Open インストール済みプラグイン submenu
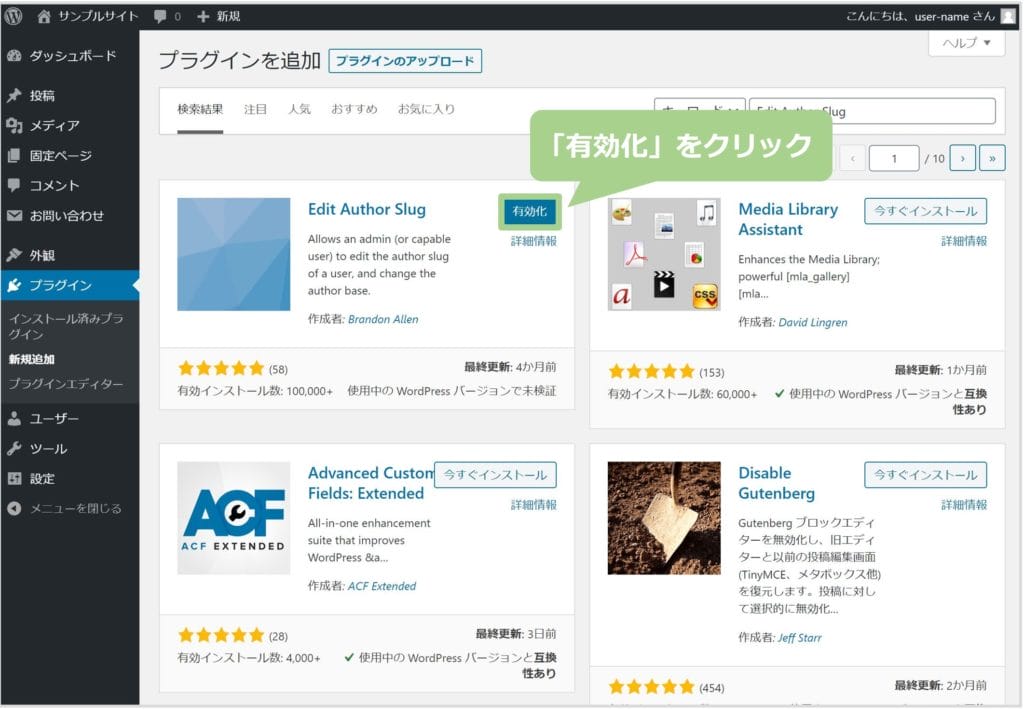 click(65, 326)
